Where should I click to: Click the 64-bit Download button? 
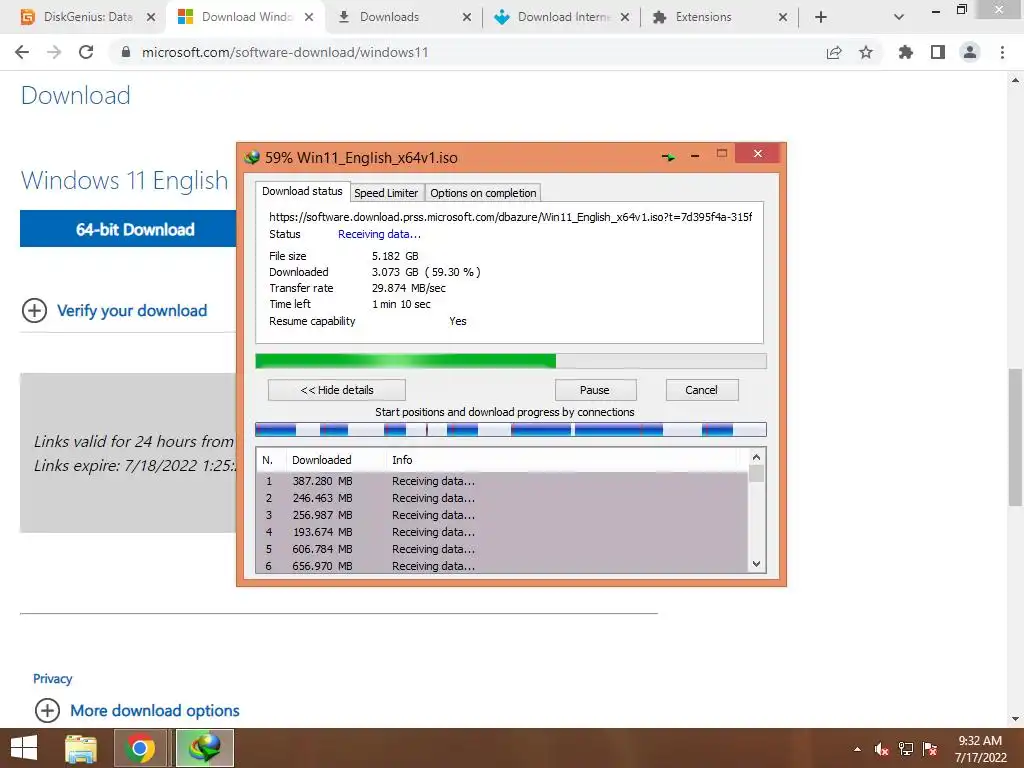point(129,229)
